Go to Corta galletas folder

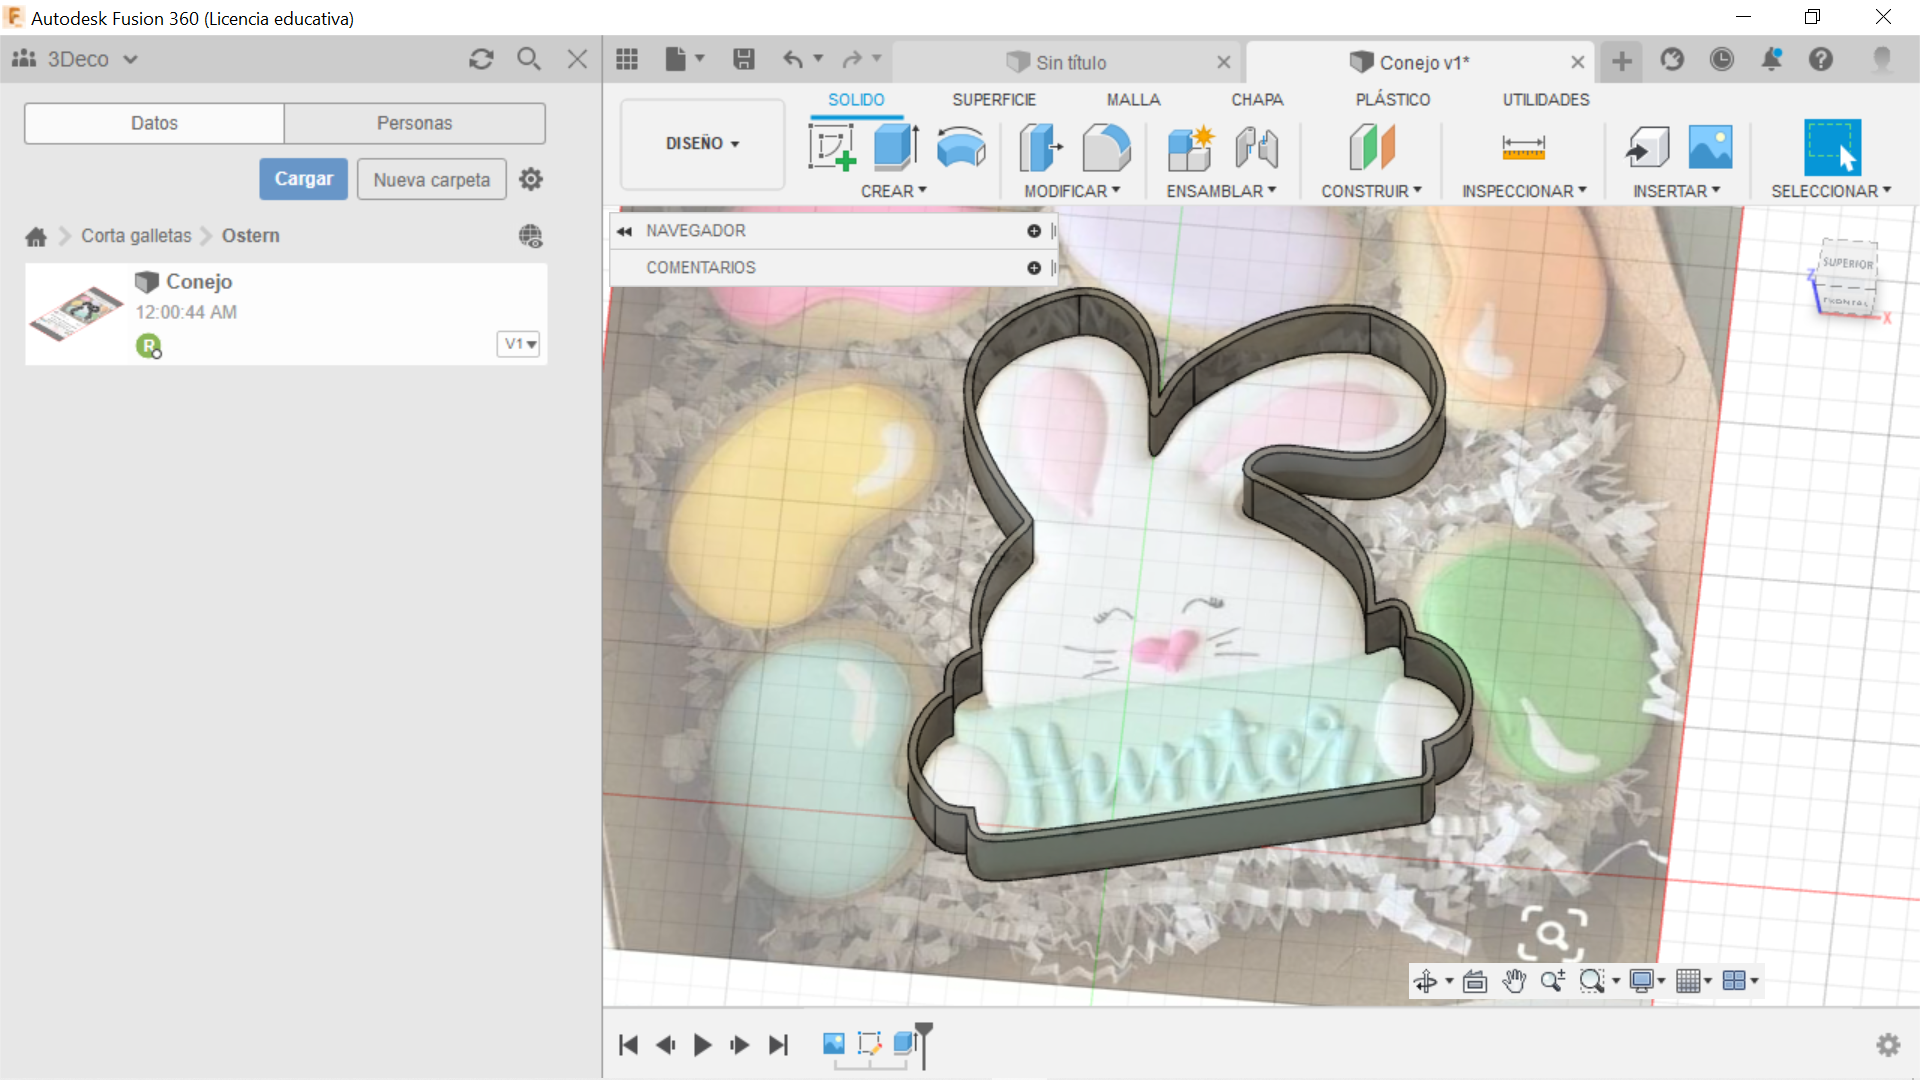tap(136, 236)
